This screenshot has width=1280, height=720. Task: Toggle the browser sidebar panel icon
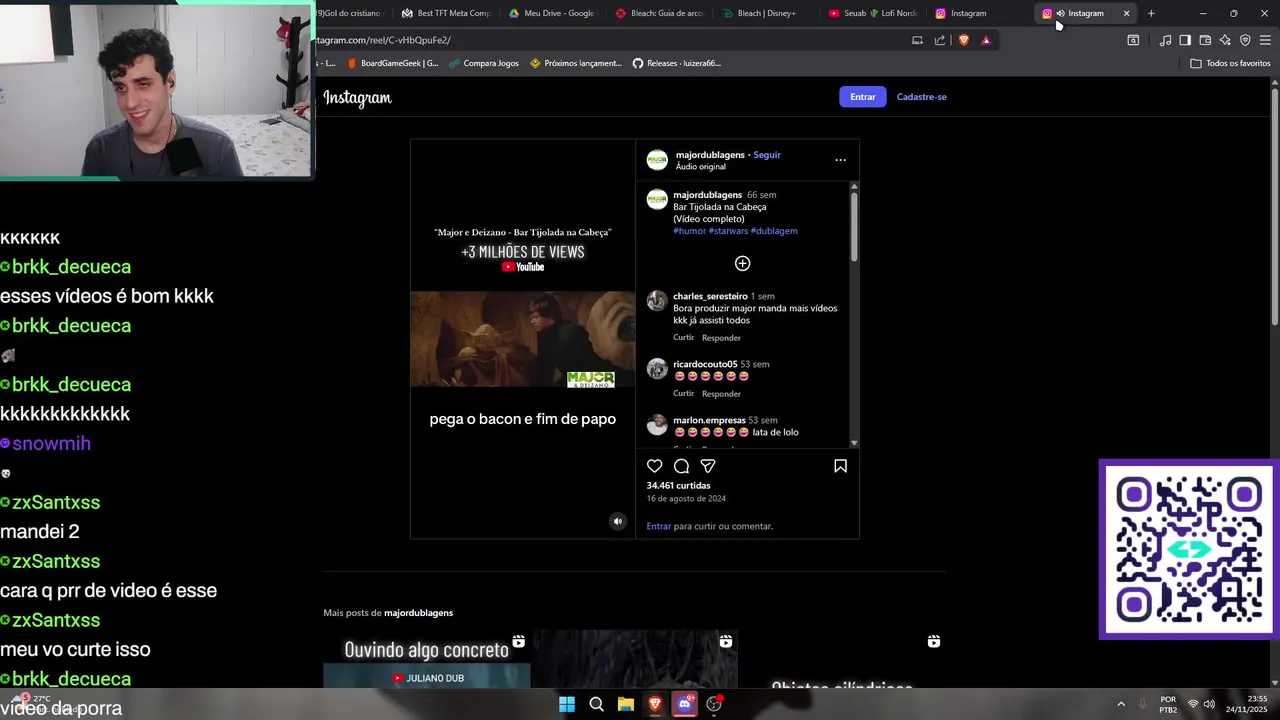pyautogui.click(x=1185, y=40)
